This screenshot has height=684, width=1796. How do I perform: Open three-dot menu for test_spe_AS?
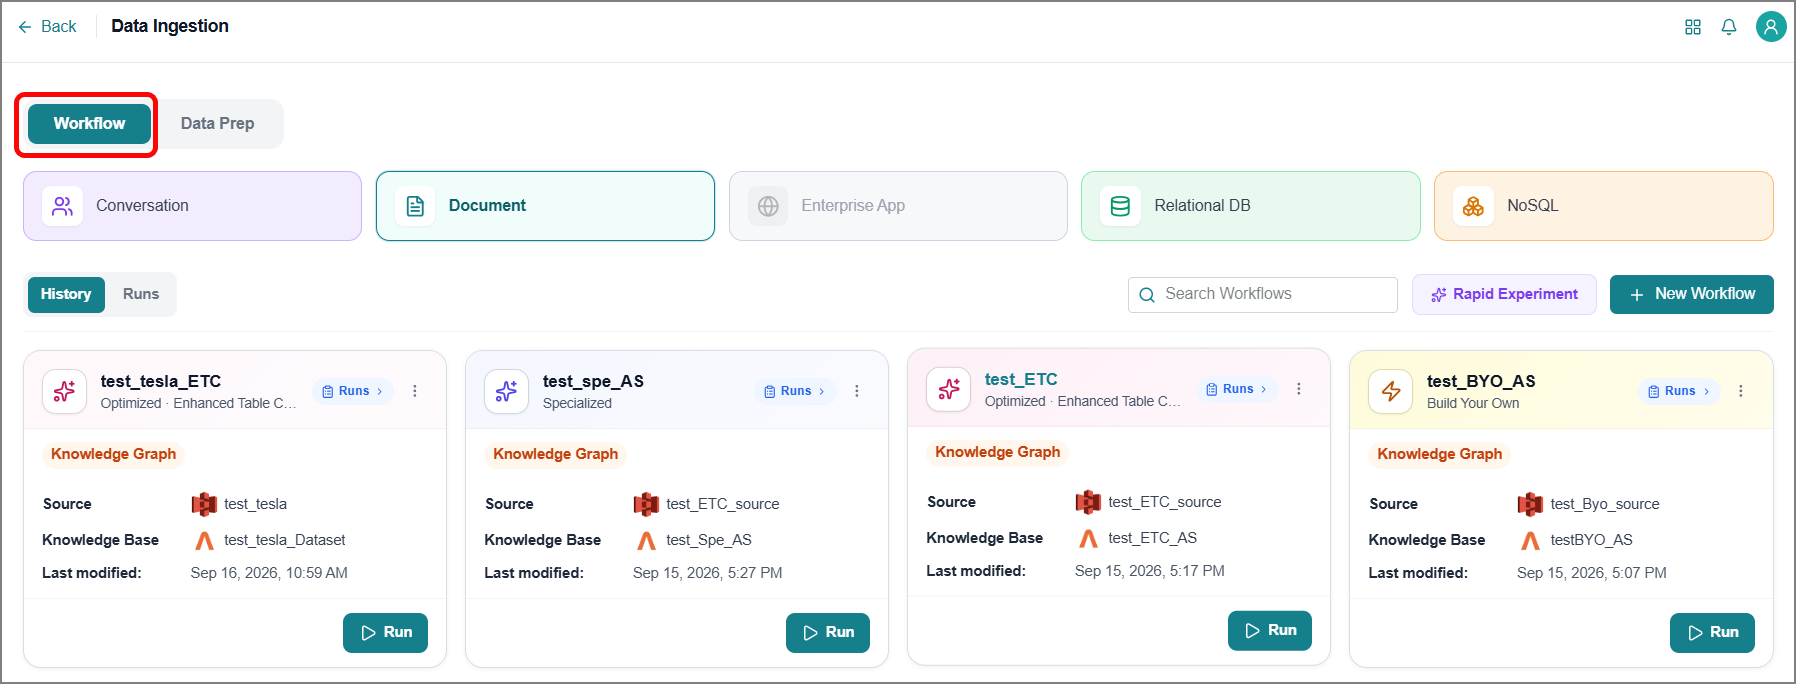(x=857, y=391)
